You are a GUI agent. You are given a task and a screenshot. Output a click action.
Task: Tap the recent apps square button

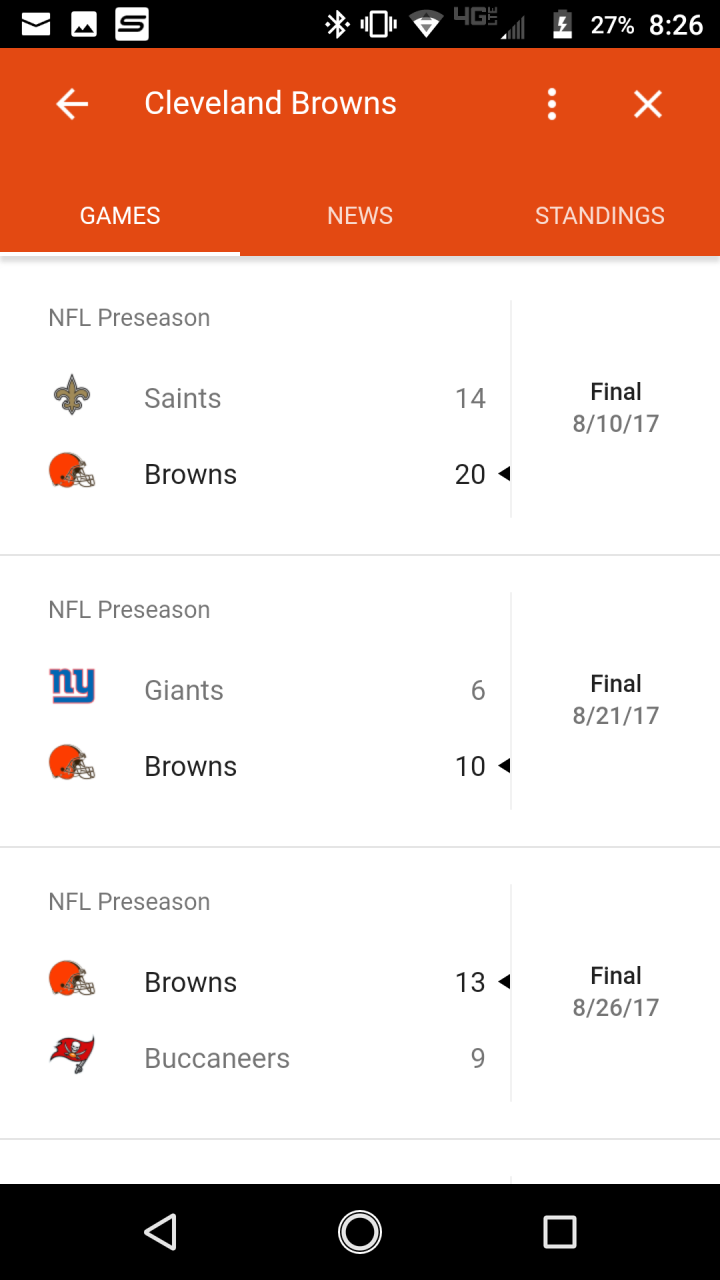[x=560, y=1232]
